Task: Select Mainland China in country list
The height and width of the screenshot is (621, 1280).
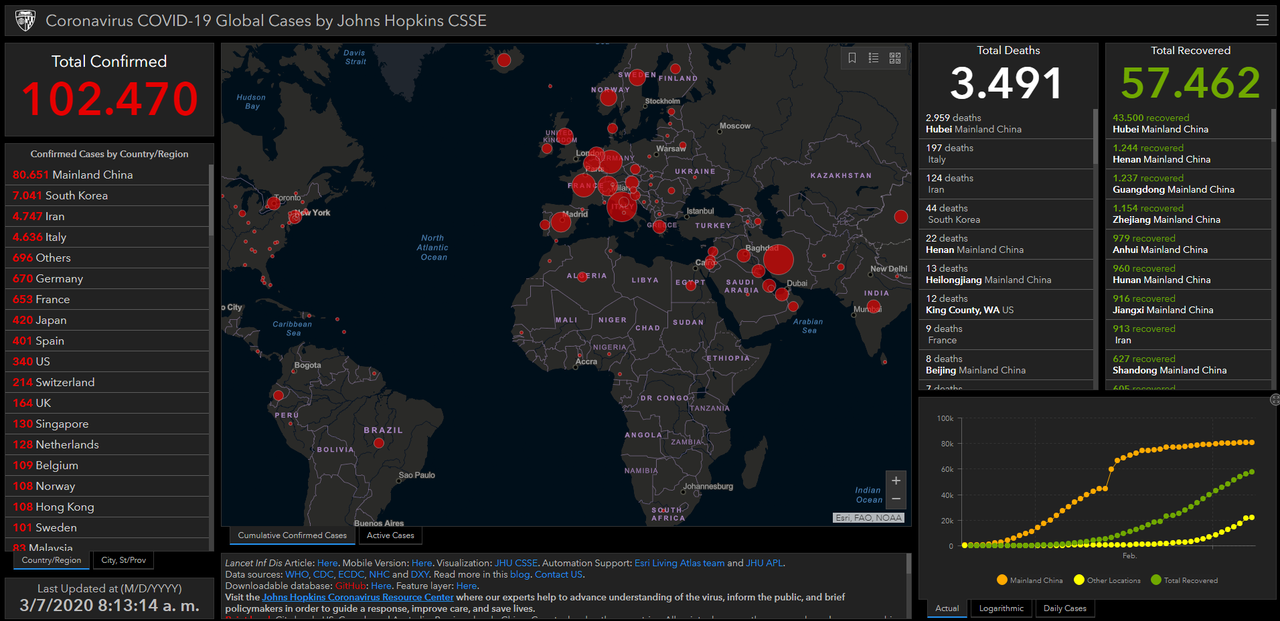Action: pyautogui.click(x=108, y=175)
